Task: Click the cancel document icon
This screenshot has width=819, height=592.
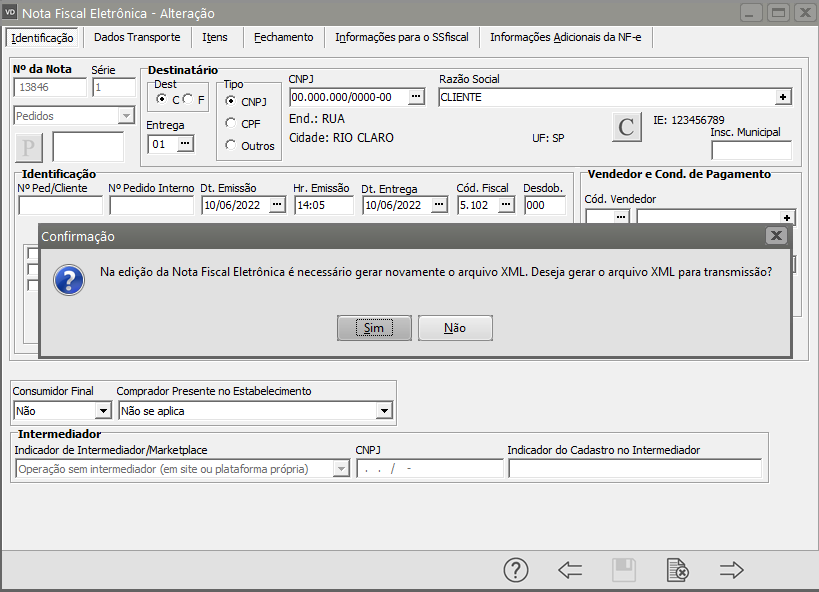Action: pos(678,570)
